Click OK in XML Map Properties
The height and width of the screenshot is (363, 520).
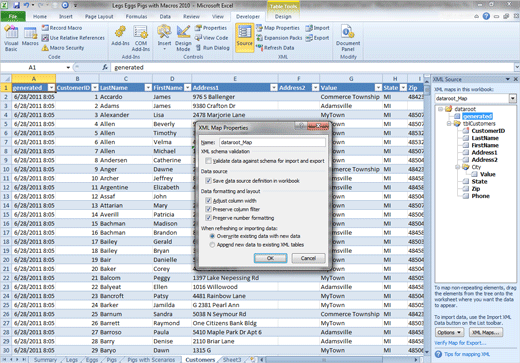(x=270, y=258)
